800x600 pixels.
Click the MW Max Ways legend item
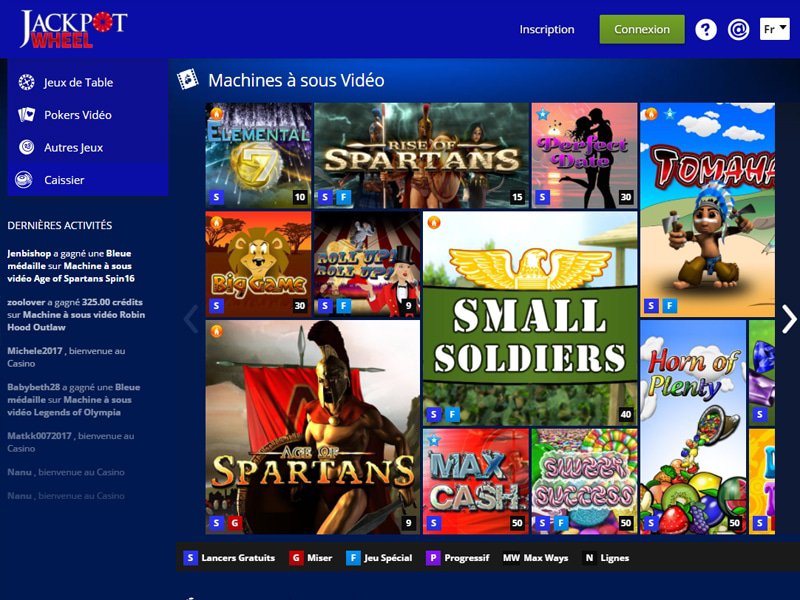click(535, 558)
